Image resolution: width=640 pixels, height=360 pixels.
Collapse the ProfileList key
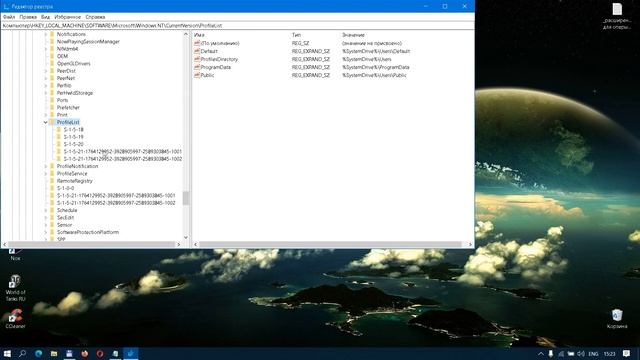pyautogui.click(x=45, y=122)
